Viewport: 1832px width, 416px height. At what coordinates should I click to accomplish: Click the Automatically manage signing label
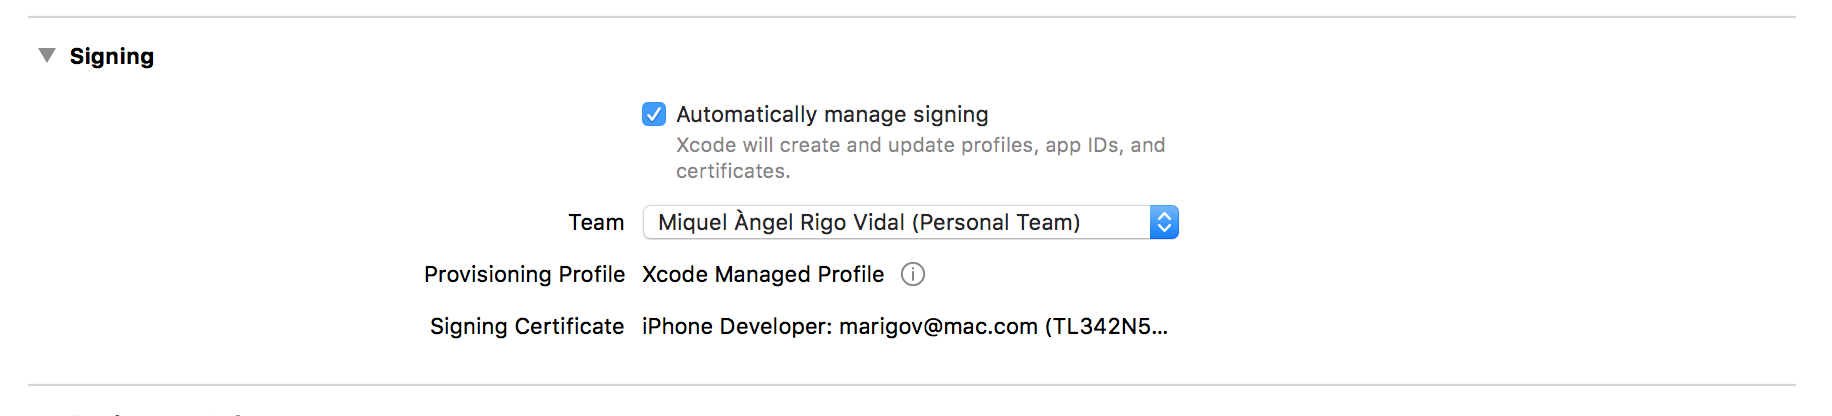[x=832, y=115]
